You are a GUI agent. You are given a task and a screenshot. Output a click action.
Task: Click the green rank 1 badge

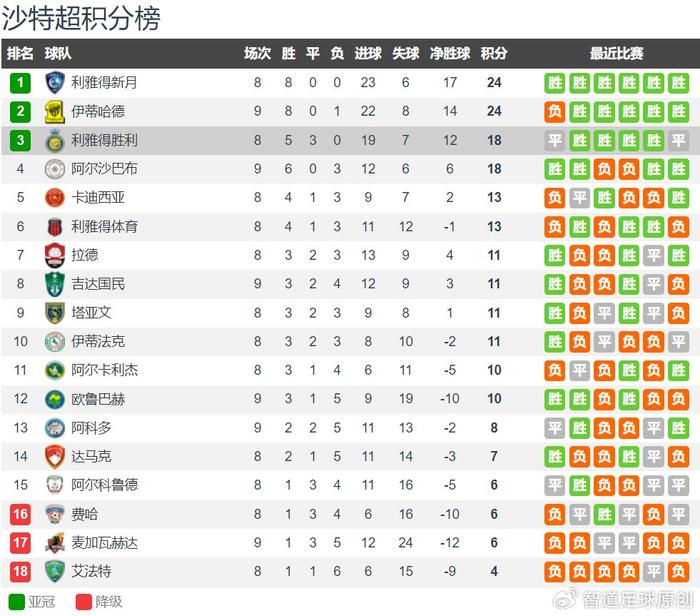click(20, 83)
